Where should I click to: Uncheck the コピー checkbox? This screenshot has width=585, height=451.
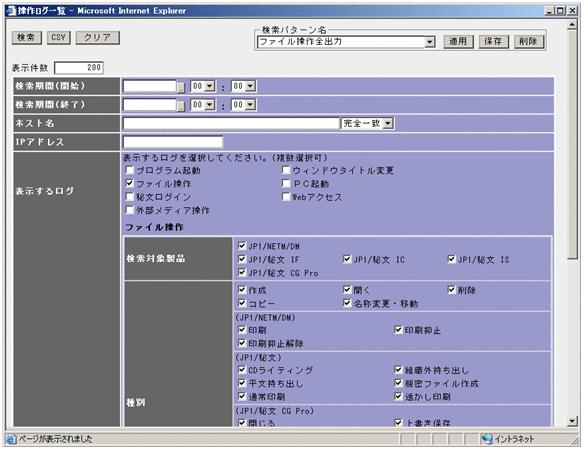pyautogui.click(x=242, y=303)
